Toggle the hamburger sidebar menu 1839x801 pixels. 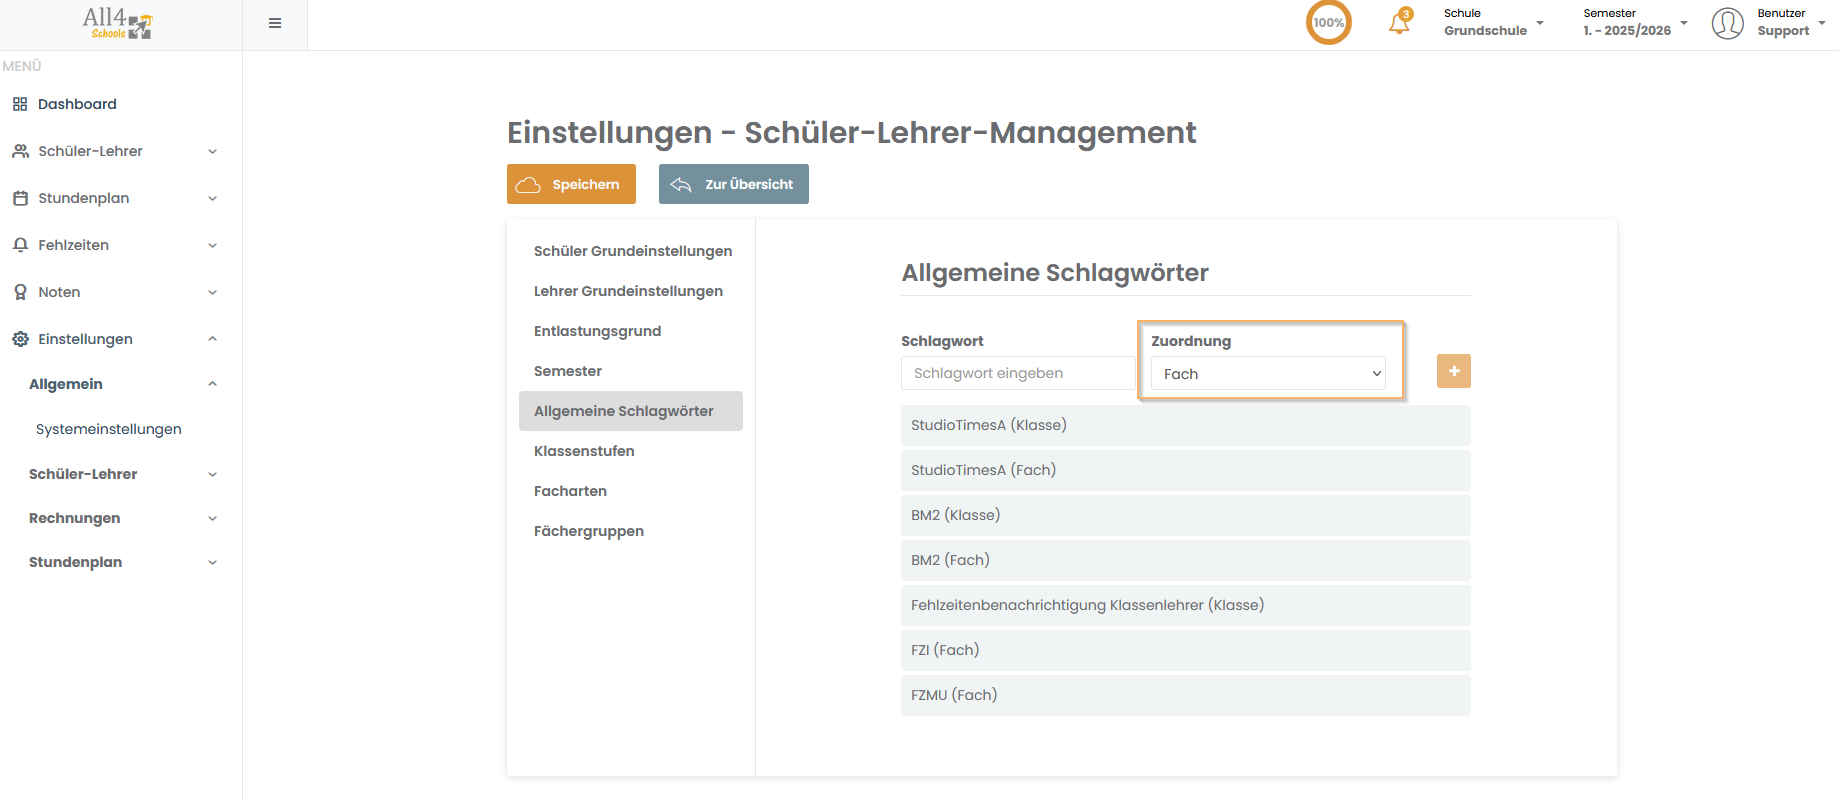[275, 23]
